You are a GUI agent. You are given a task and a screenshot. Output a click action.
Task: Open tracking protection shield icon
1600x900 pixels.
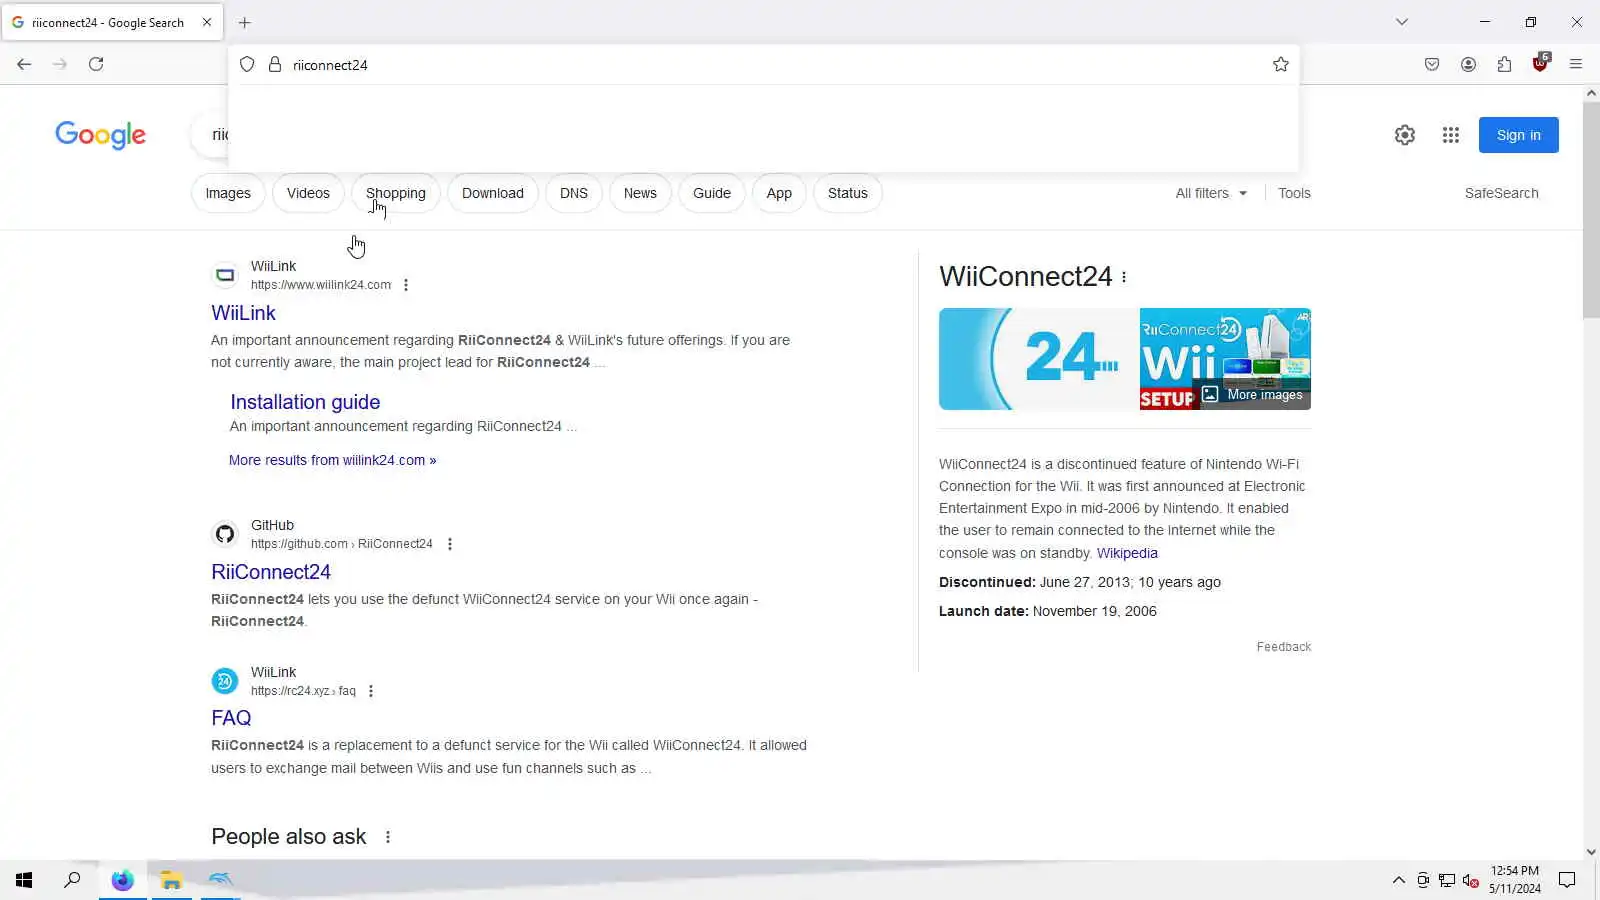[247, 65]
